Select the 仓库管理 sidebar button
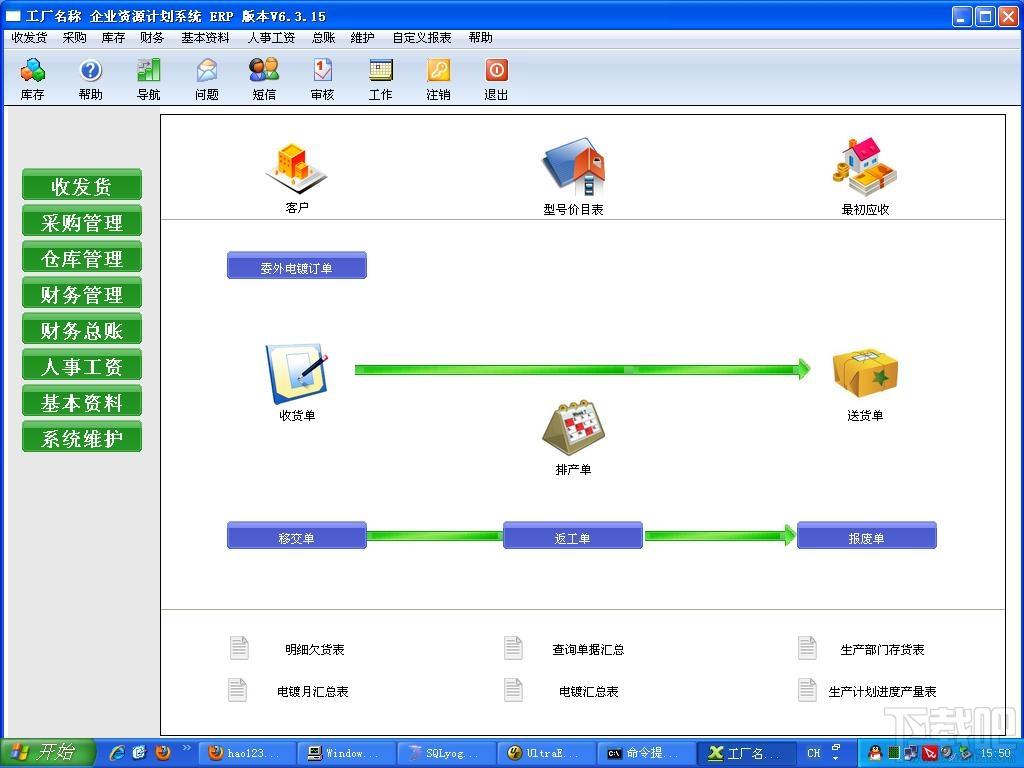Screen dimensions: 1024x768 tap(82, 258)
